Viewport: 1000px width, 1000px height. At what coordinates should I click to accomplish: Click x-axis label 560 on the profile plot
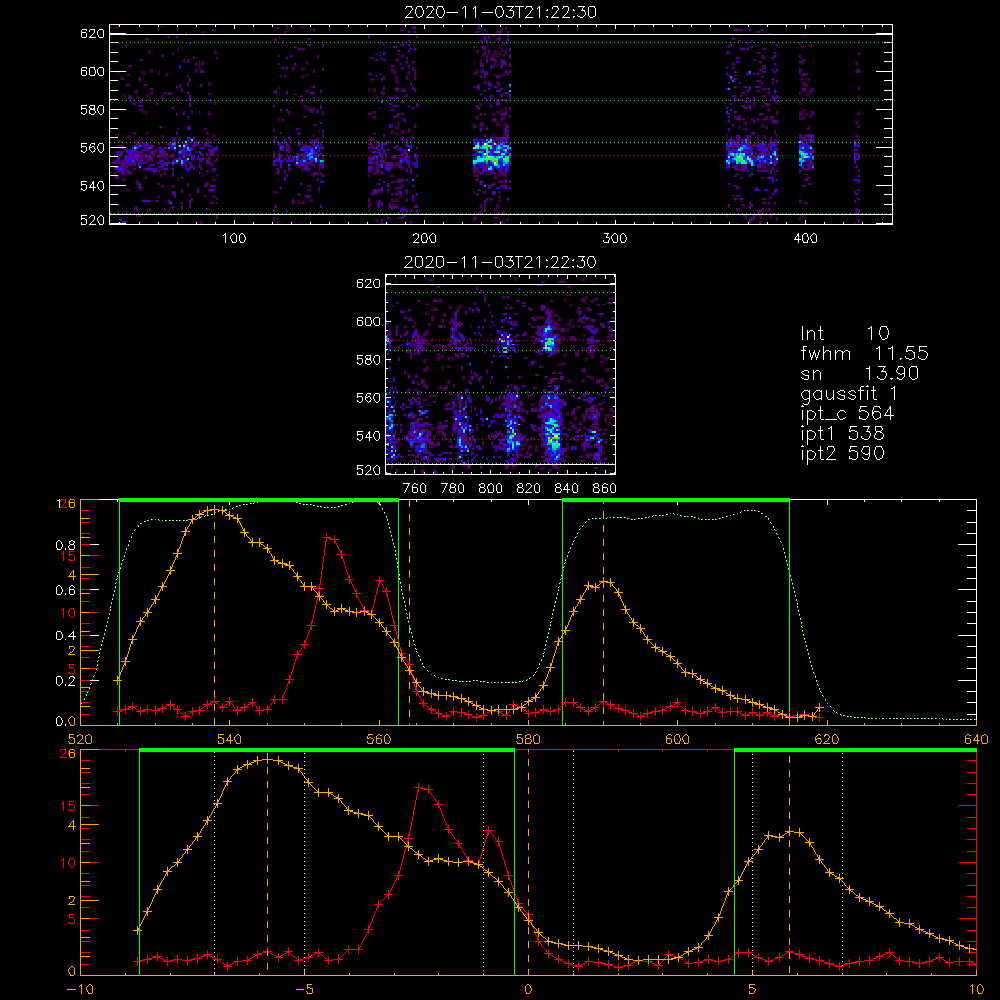pyautogui.click(x=379, y=740)
